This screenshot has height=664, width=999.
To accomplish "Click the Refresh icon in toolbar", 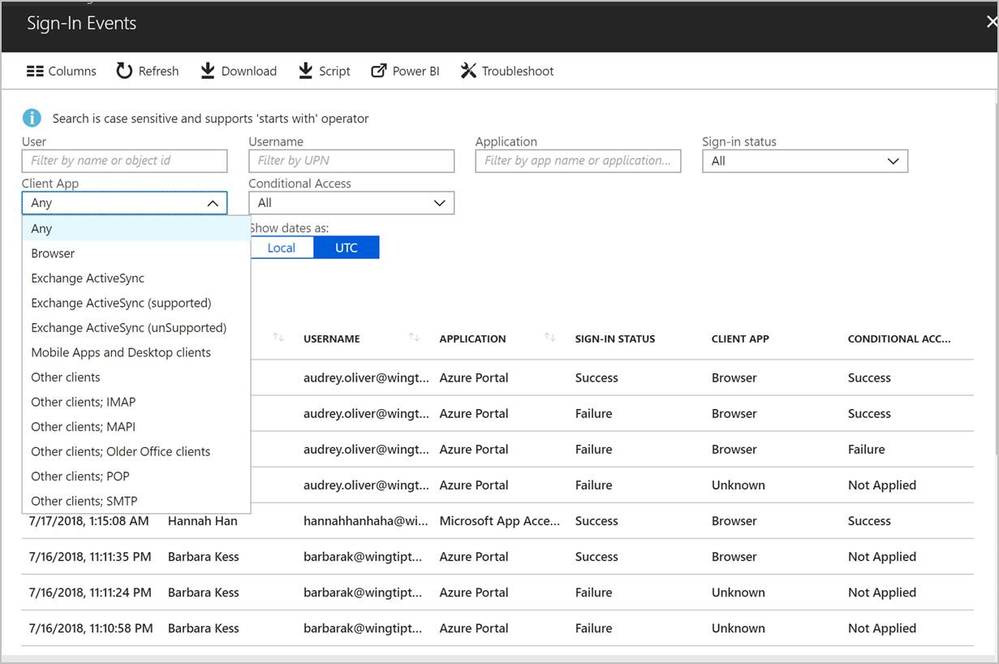I will 124,71.
